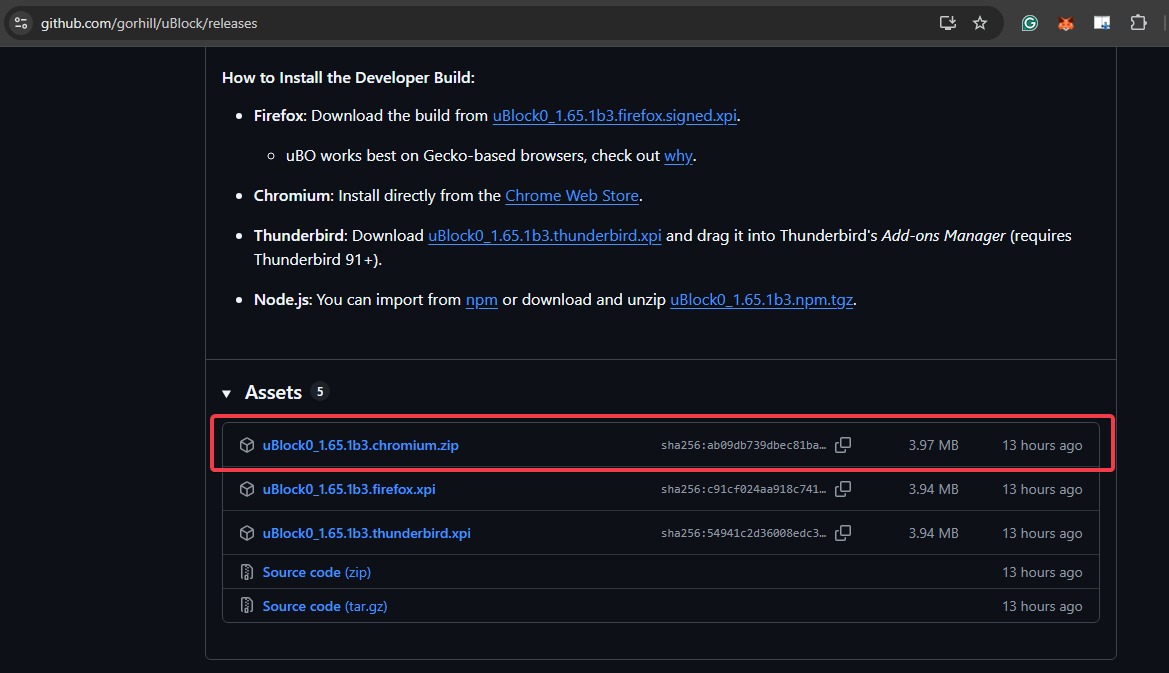Viewport: 1169px width, 673px height.
Task: Collapse the Assets section triangle
Action: 227,393
